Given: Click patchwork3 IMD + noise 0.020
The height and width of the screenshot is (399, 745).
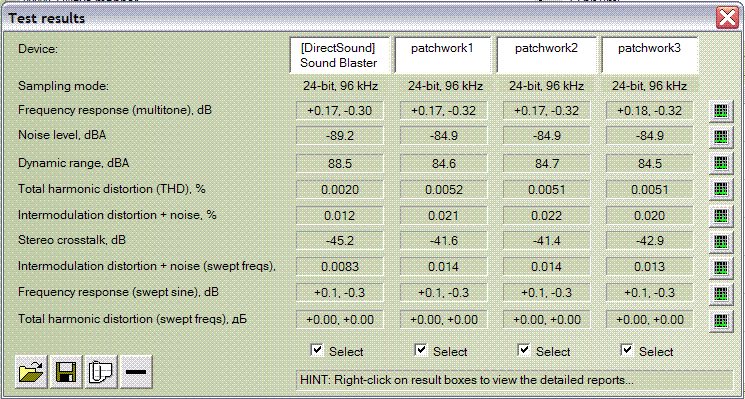Looking at the screenshot, I should (649, 215).
